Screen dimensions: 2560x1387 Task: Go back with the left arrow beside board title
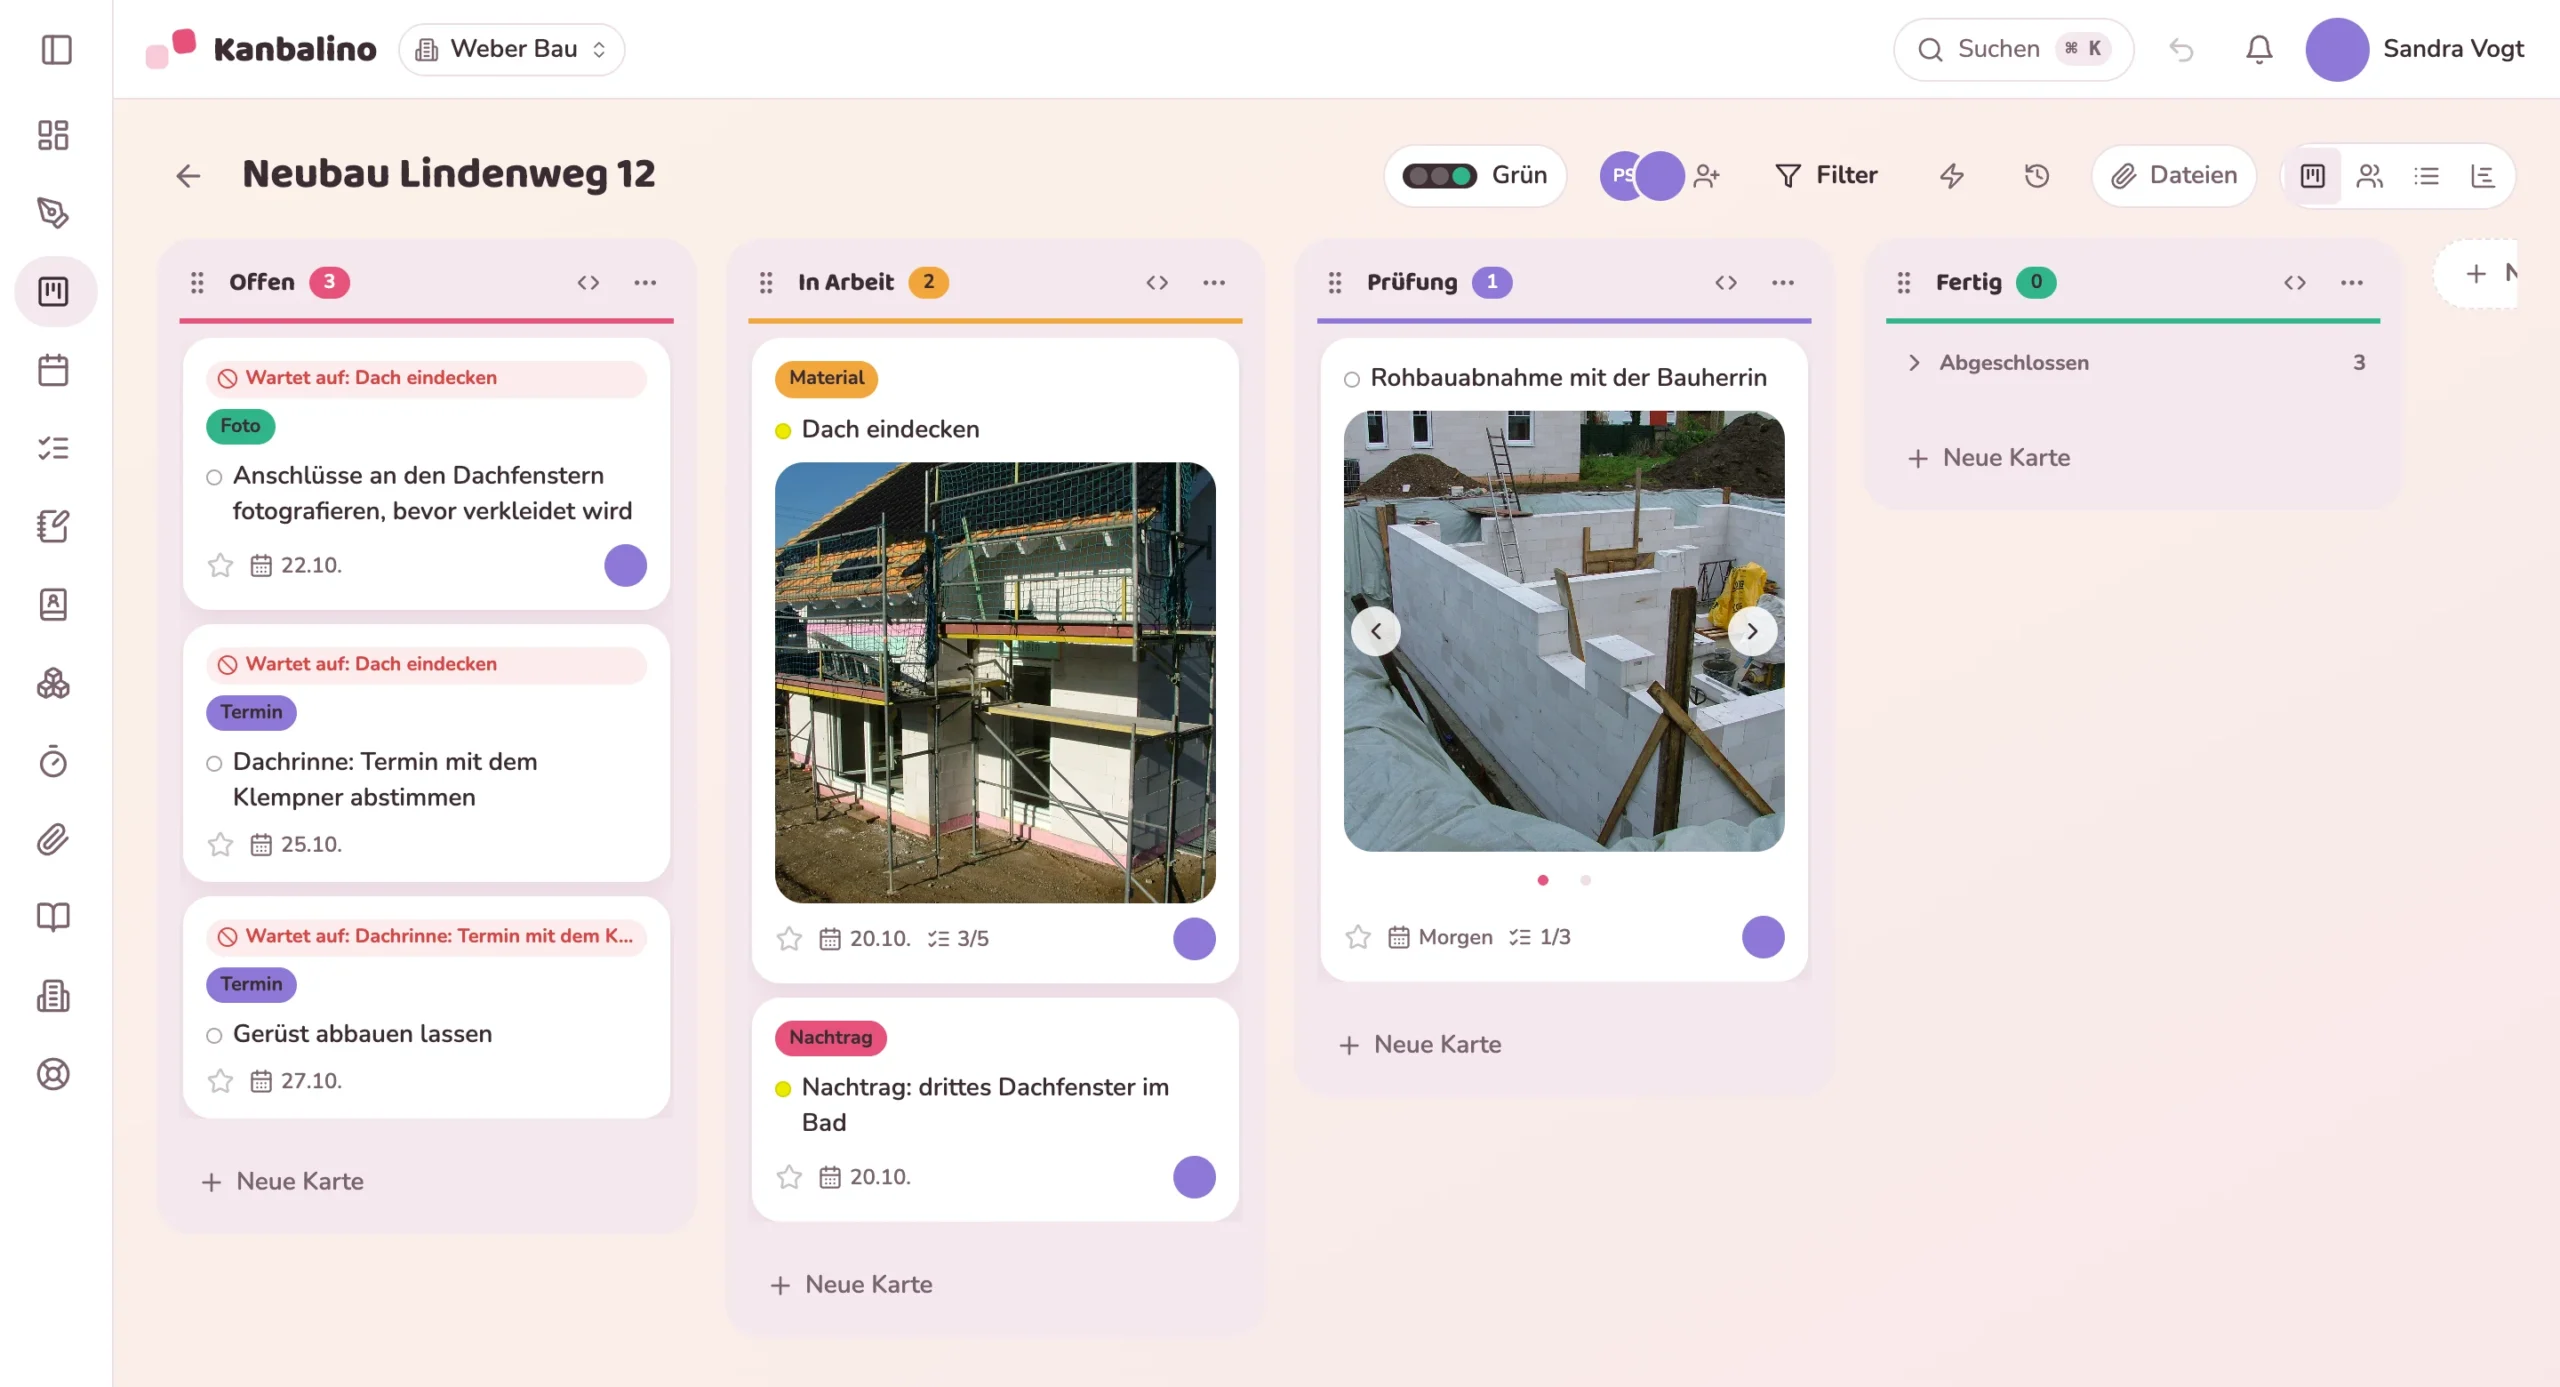188,176
